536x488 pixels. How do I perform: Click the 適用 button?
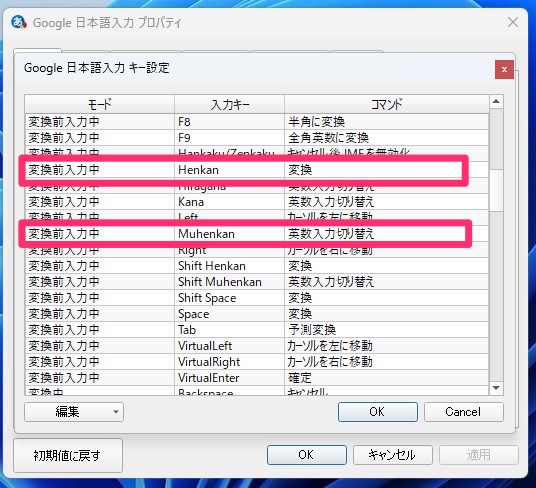[x=479, y=455]
